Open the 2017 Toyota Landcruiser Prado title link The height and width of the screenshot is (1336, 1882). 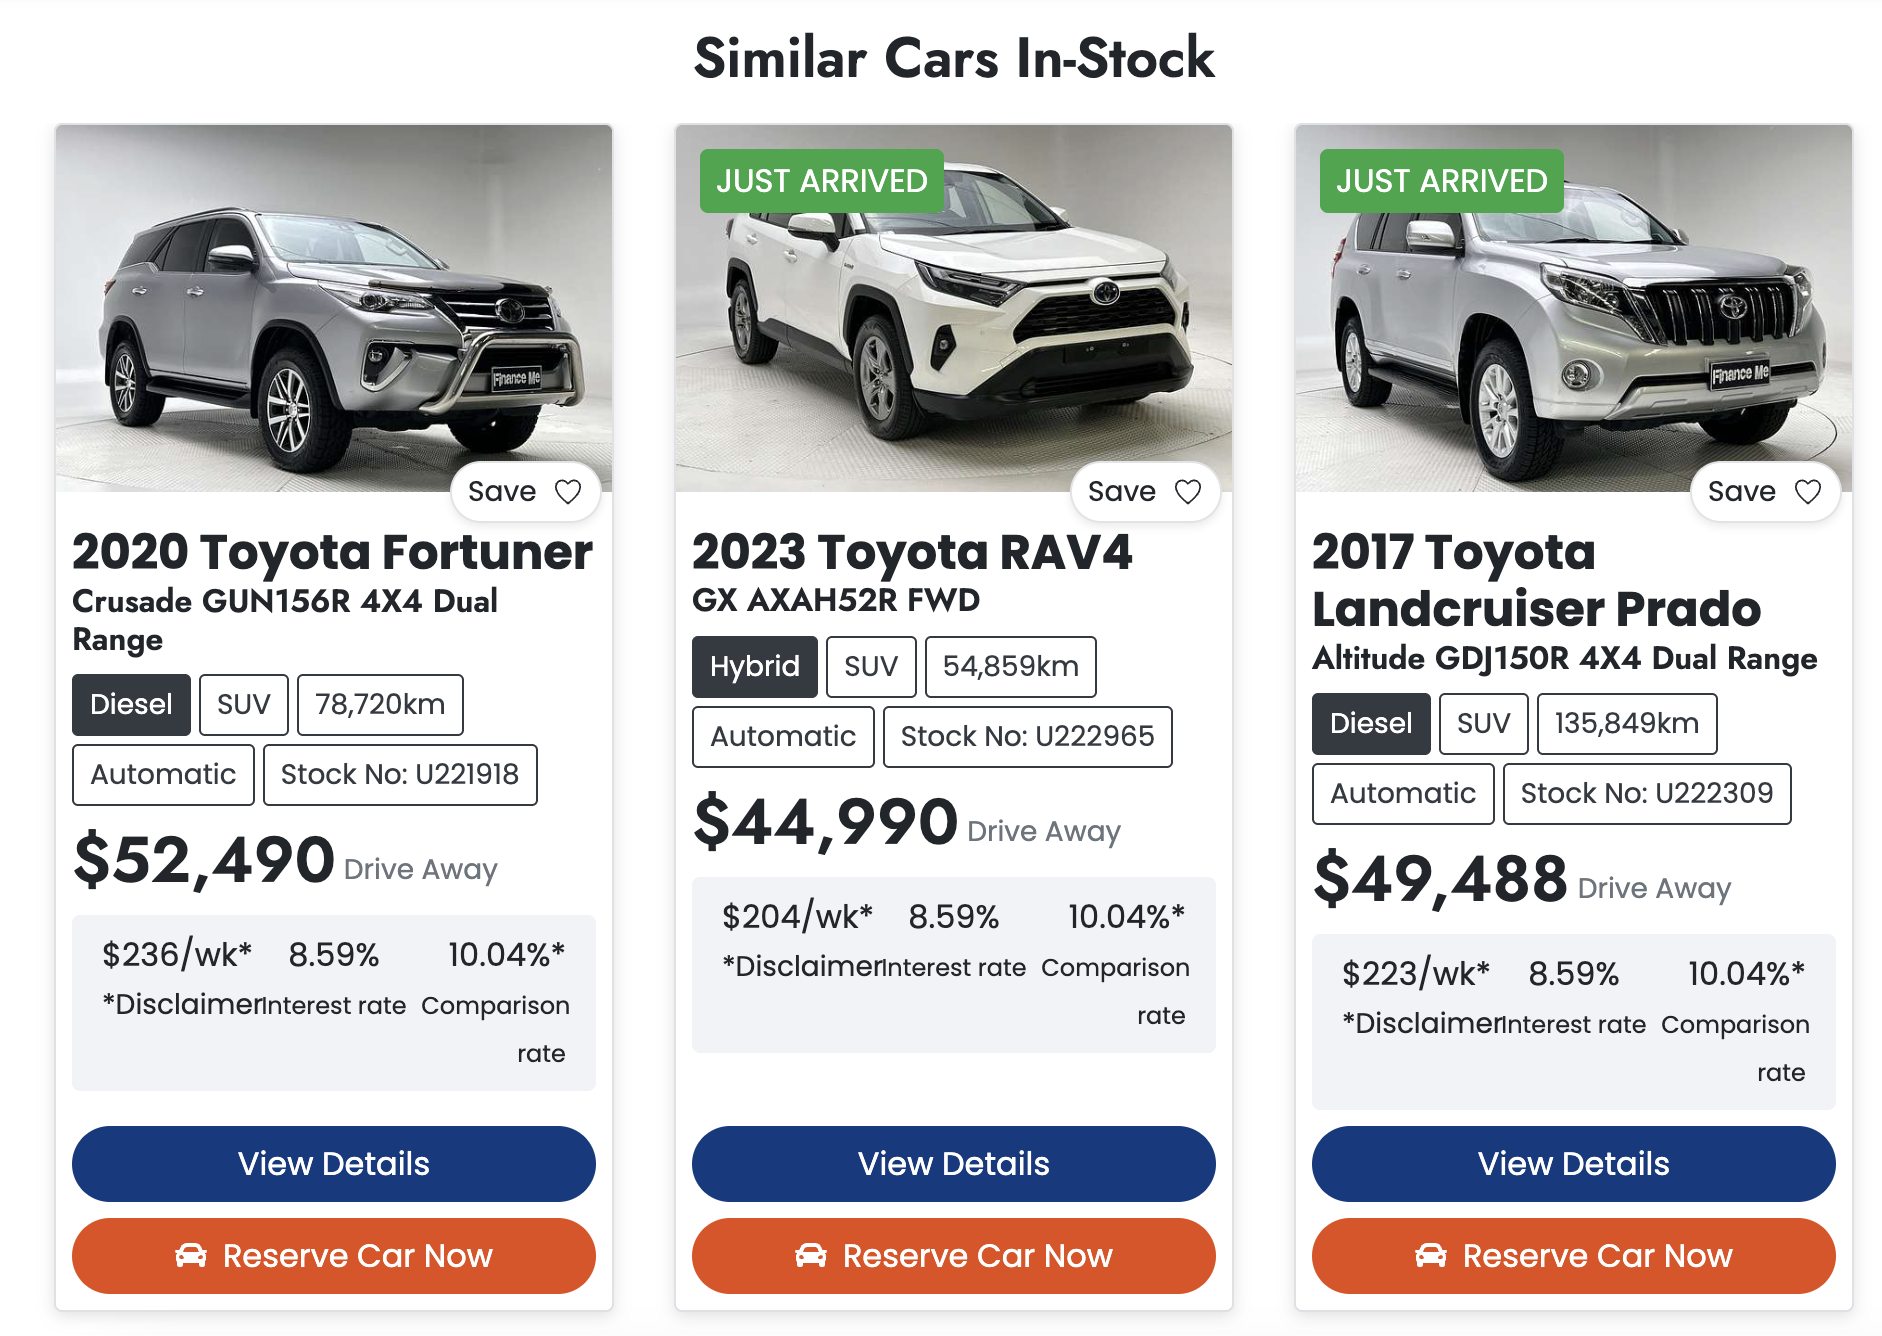pos(1536,580)
